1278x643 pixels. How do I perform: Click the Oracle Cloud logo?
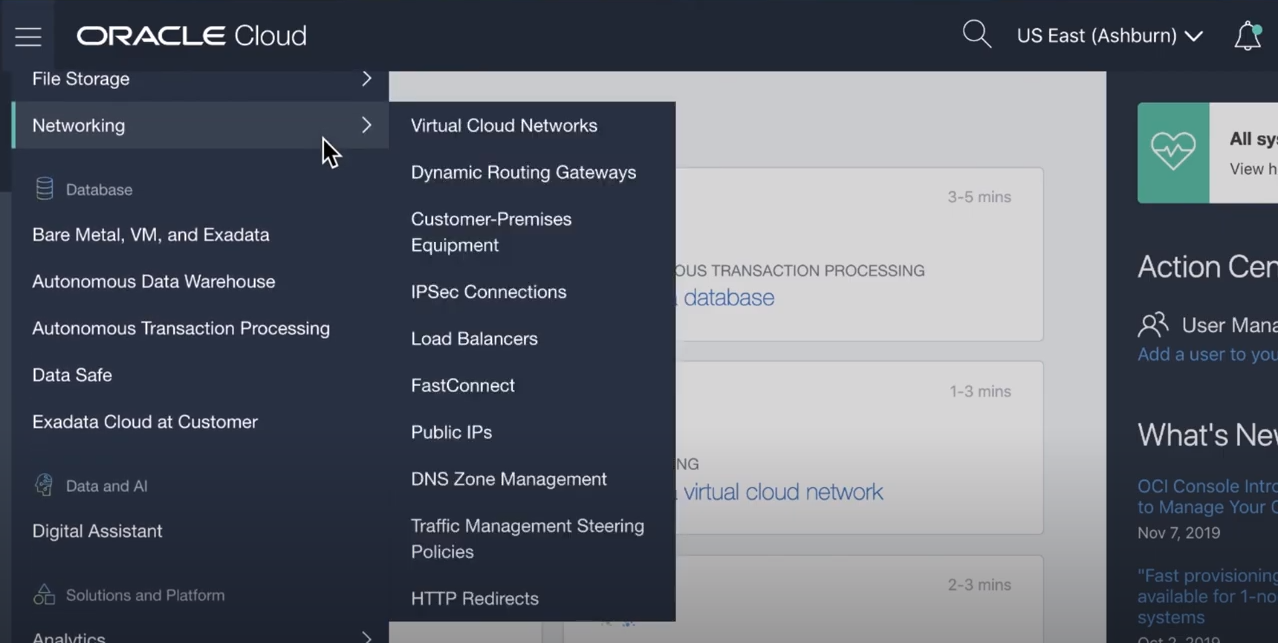190,36
